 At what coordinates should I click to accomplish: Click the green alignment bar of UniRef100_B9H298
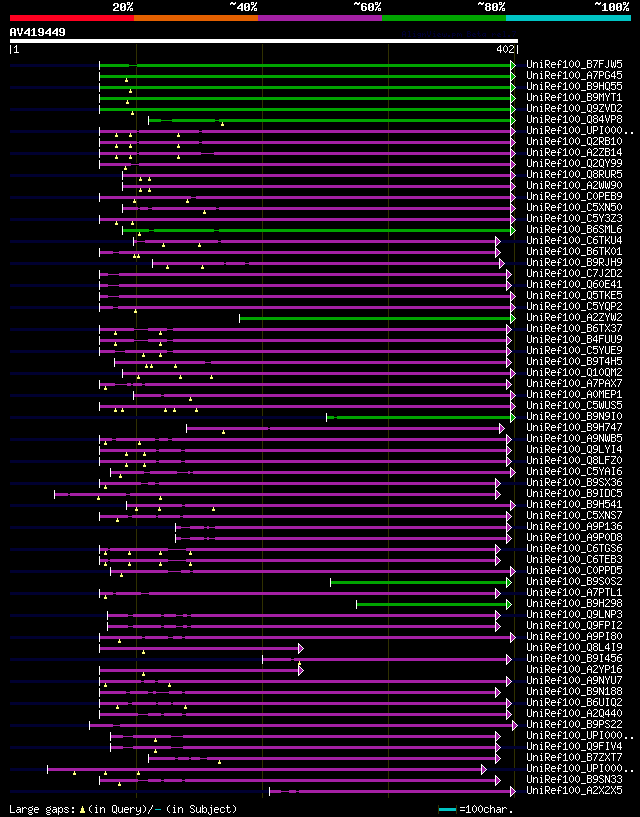pyautogui.click(x=433, y=604)
